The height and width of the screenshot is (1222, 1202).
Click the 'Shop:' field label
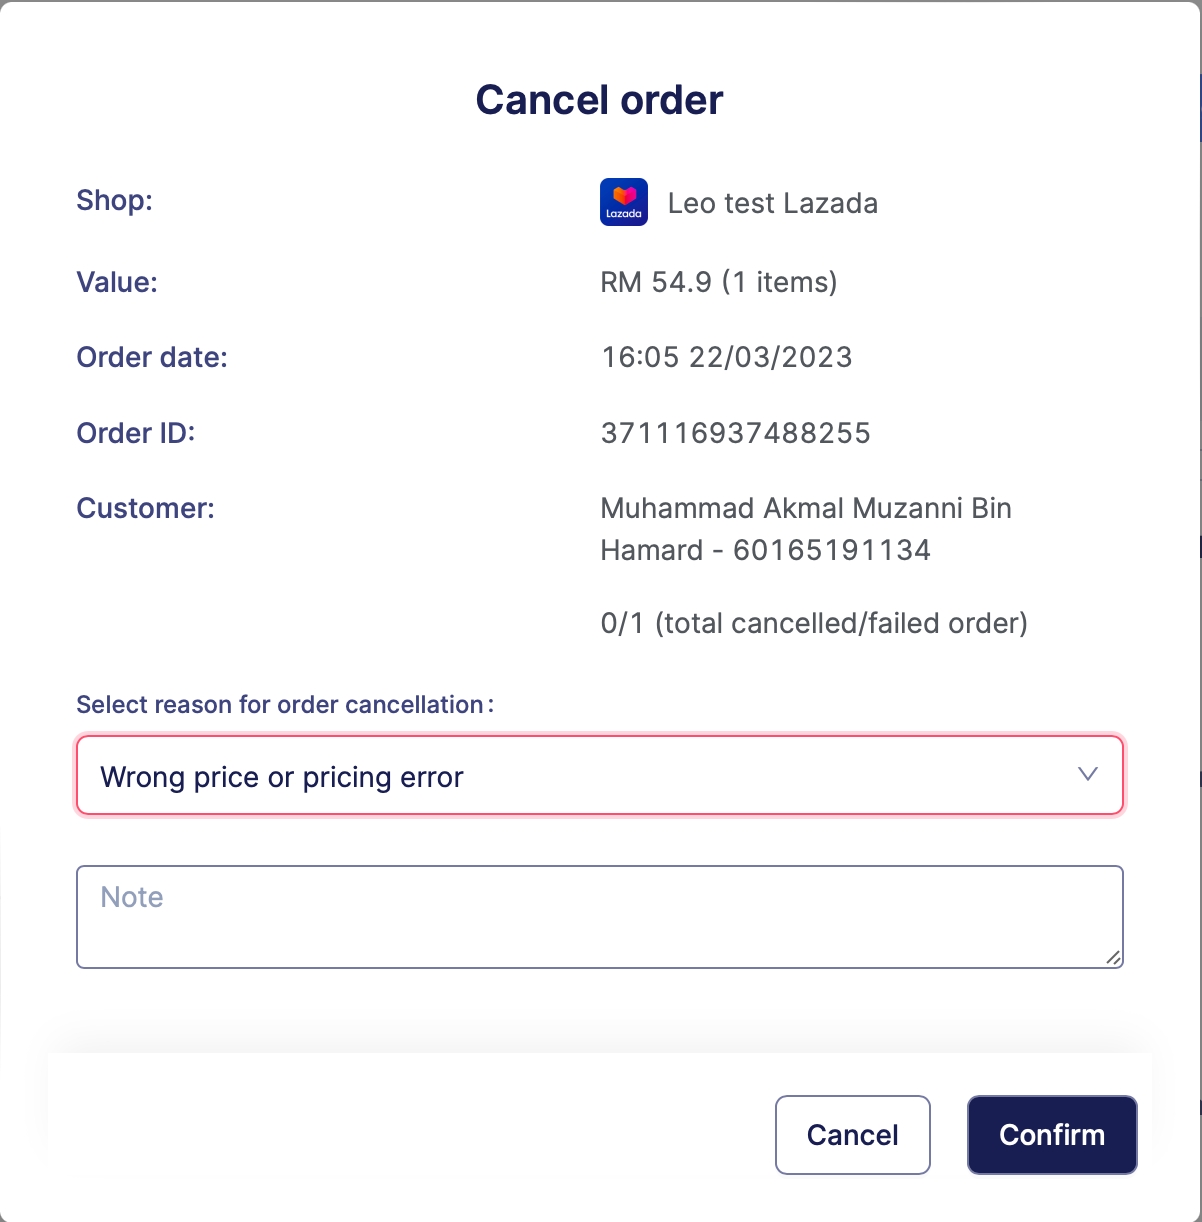(114, 200)
